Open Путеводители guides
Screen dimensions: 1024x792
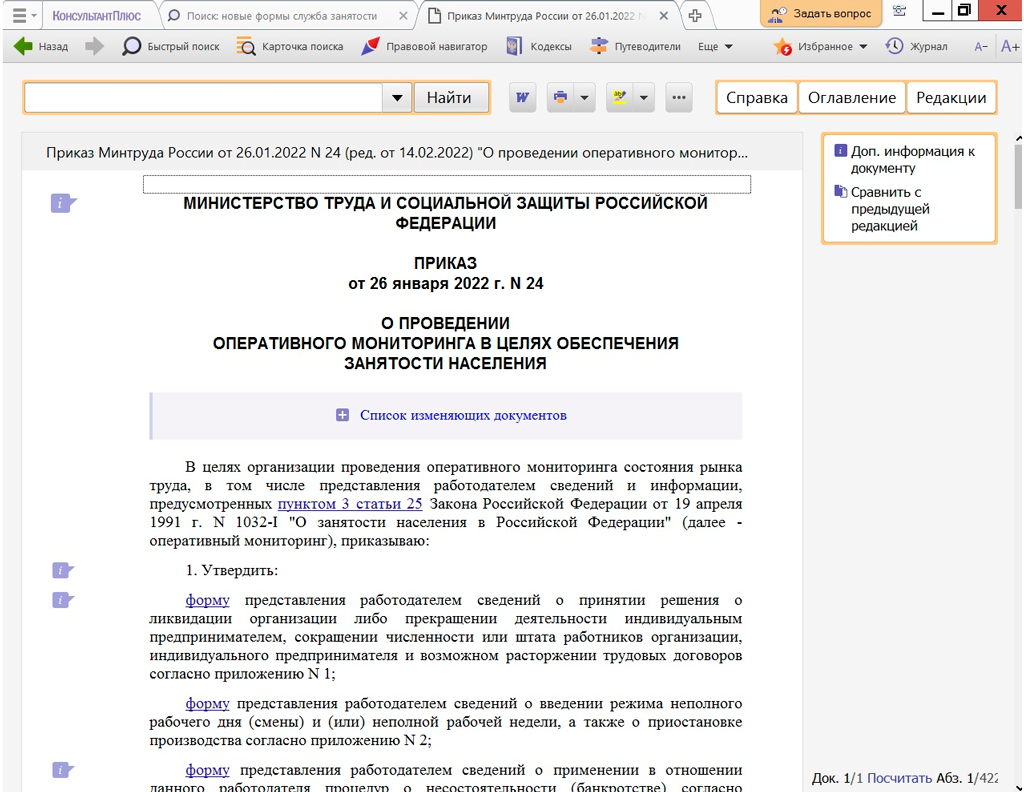point(635,46)
